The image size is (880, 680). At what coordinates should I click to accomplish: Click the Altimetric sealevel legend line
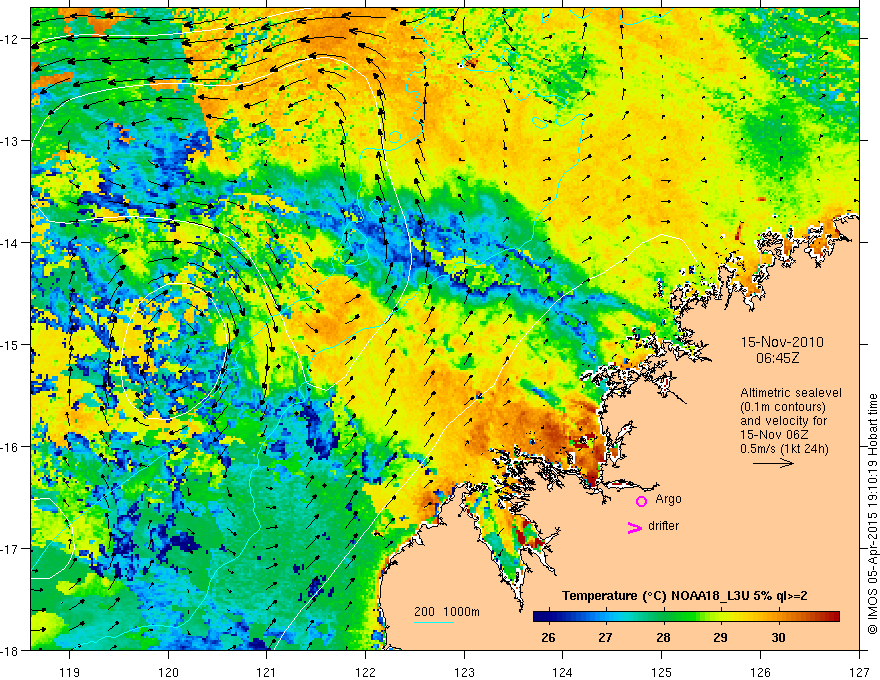[791, 393]
